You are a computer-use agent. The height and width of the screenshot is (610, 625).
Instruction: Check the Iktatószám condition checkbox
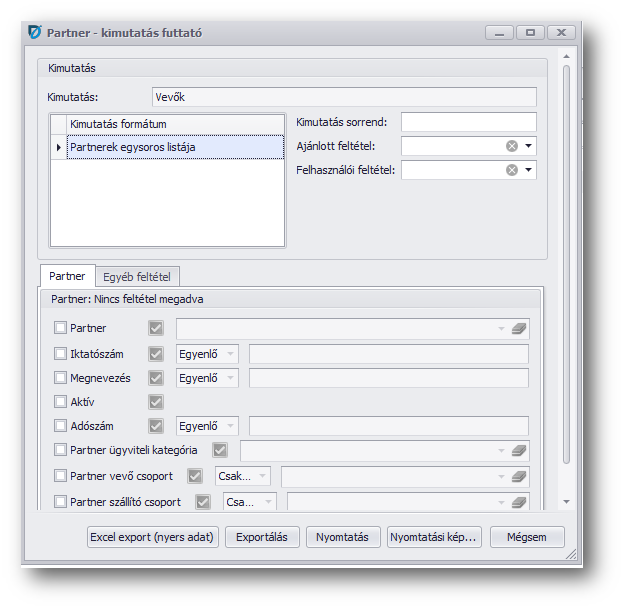click(60, 353)
